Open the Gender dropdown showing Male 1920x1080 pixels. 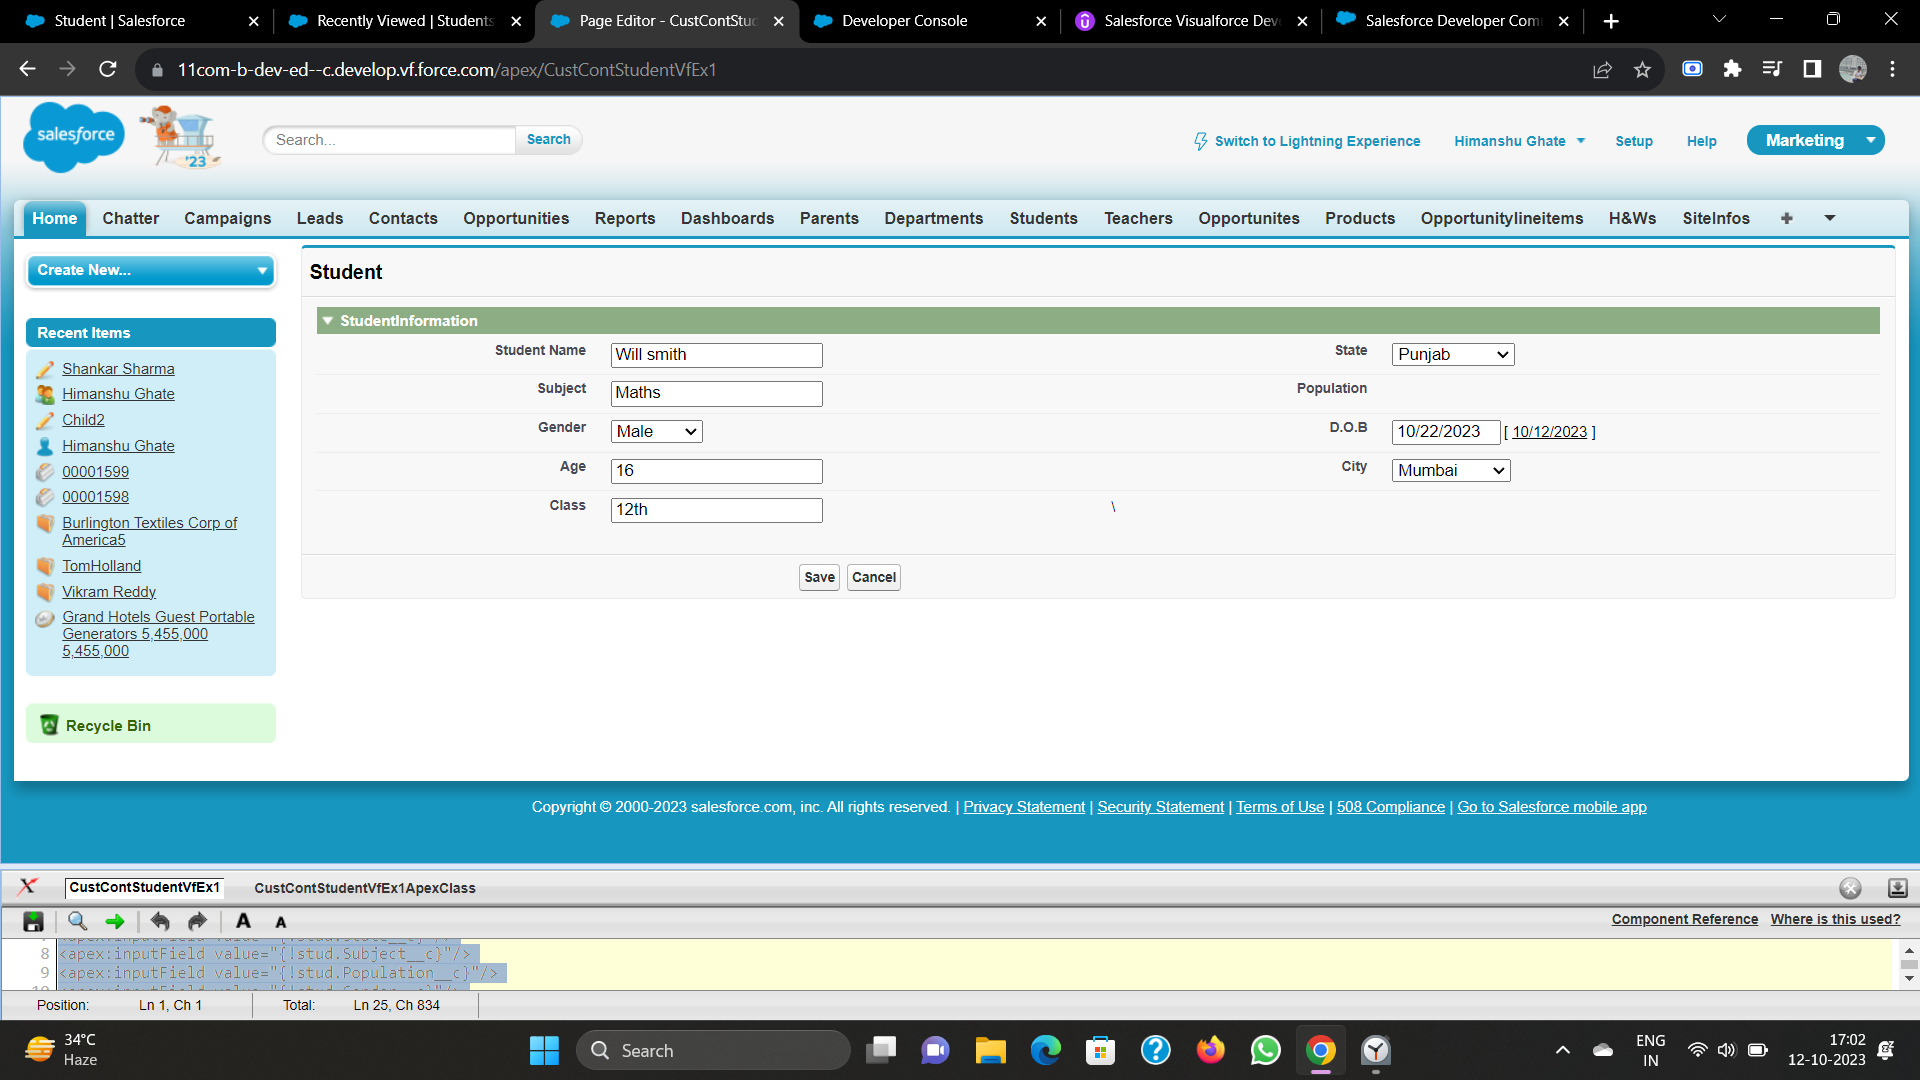[x=656, y=431]
